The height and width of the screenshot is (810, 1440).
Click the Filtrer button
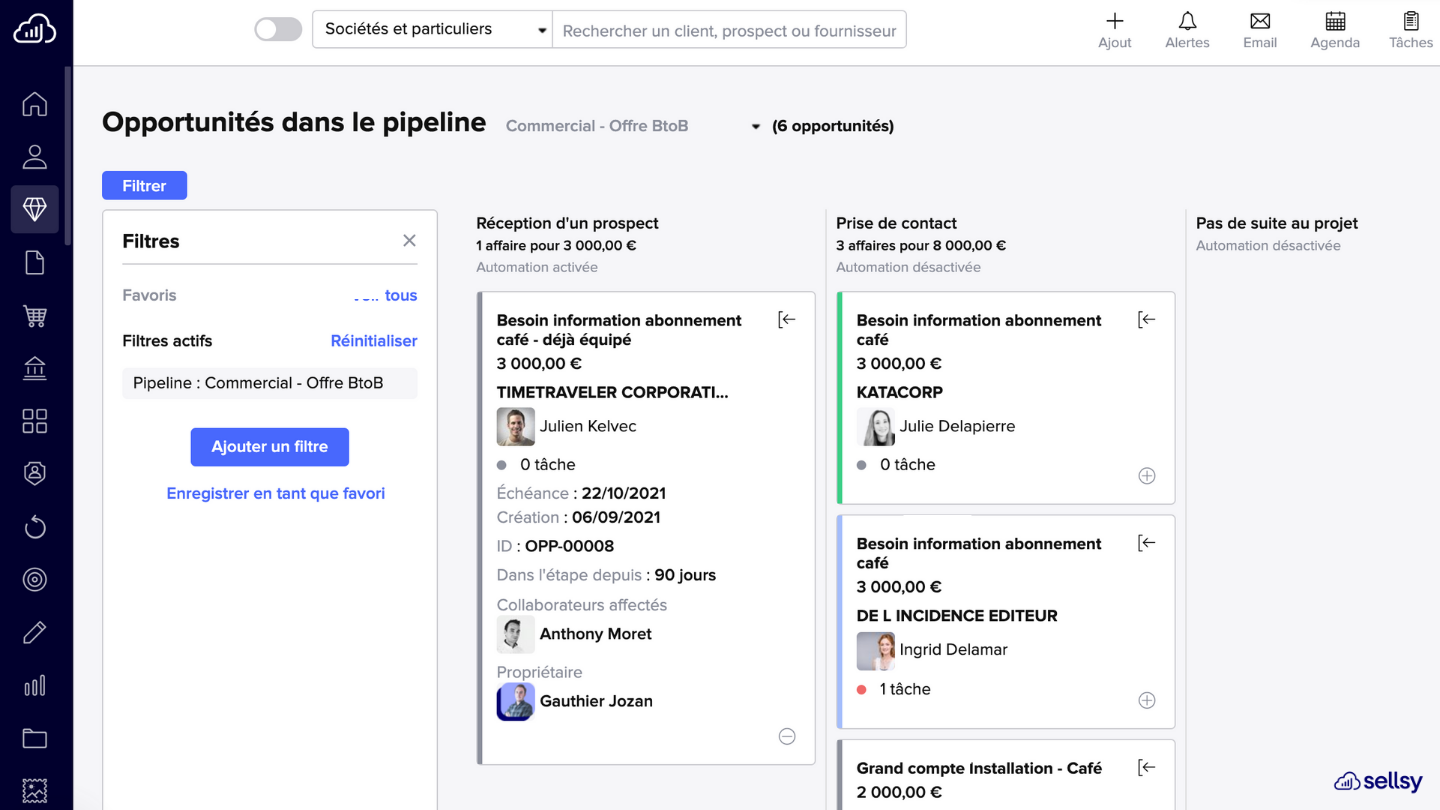[x=144, y=186]
